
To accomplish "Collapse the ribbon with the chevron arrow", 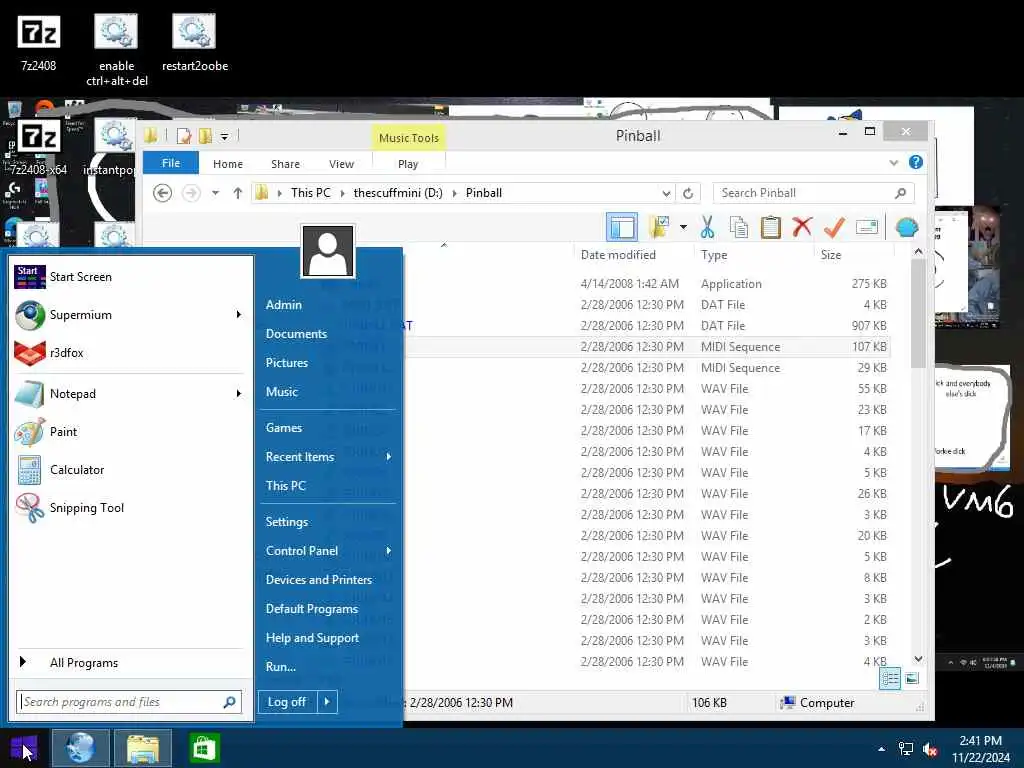I will tap(893, 163).
